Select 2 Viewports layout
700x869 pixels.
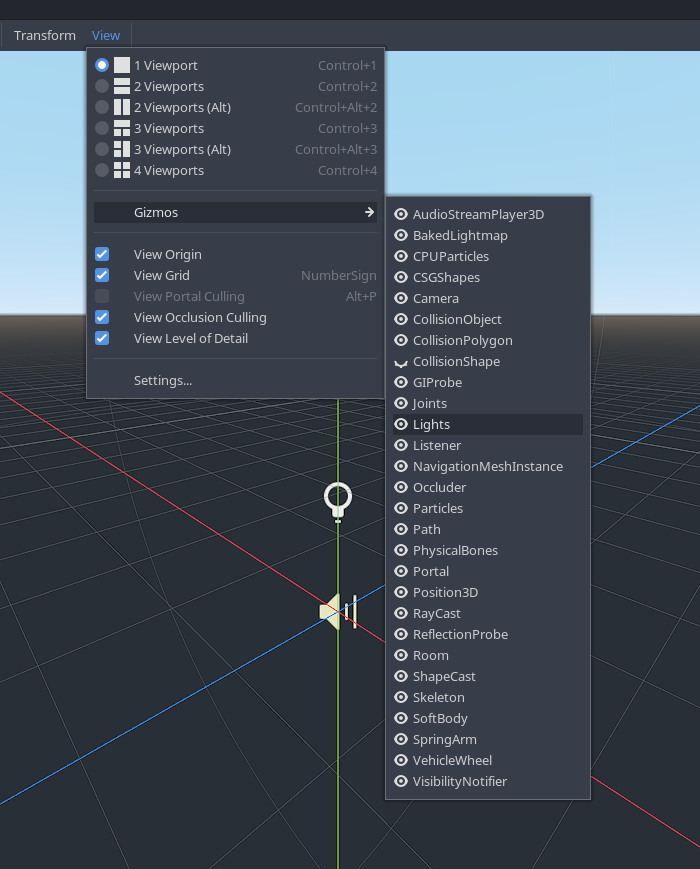pyautogui.click(x=236, y=86)
